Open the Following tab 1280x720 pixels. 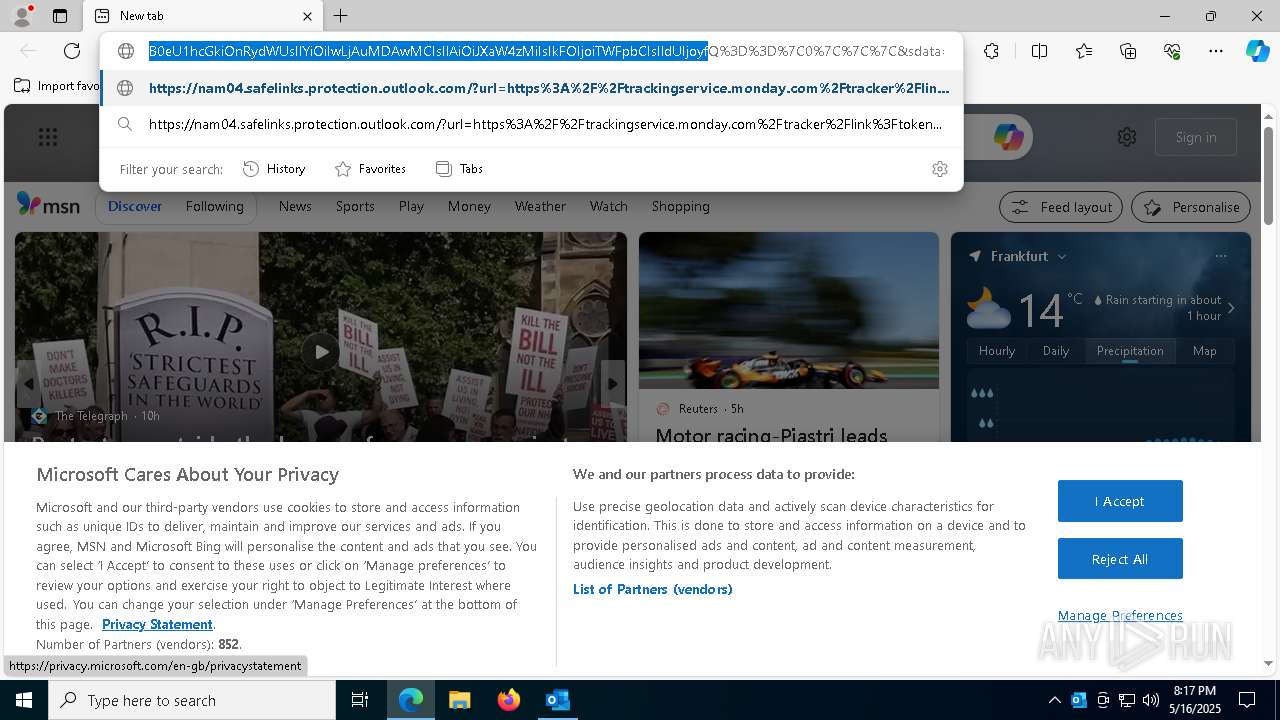215,206
